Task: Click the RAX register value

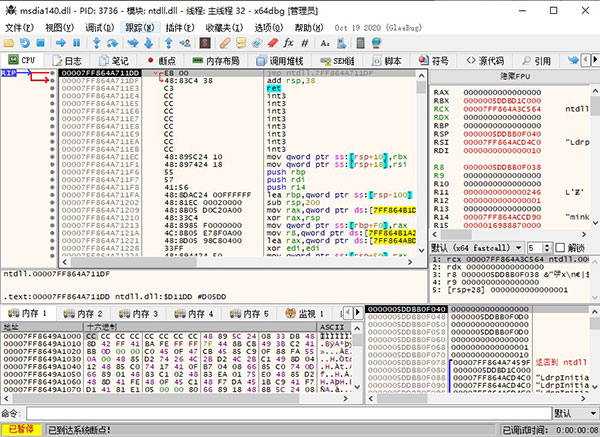Action: point(502,92)
